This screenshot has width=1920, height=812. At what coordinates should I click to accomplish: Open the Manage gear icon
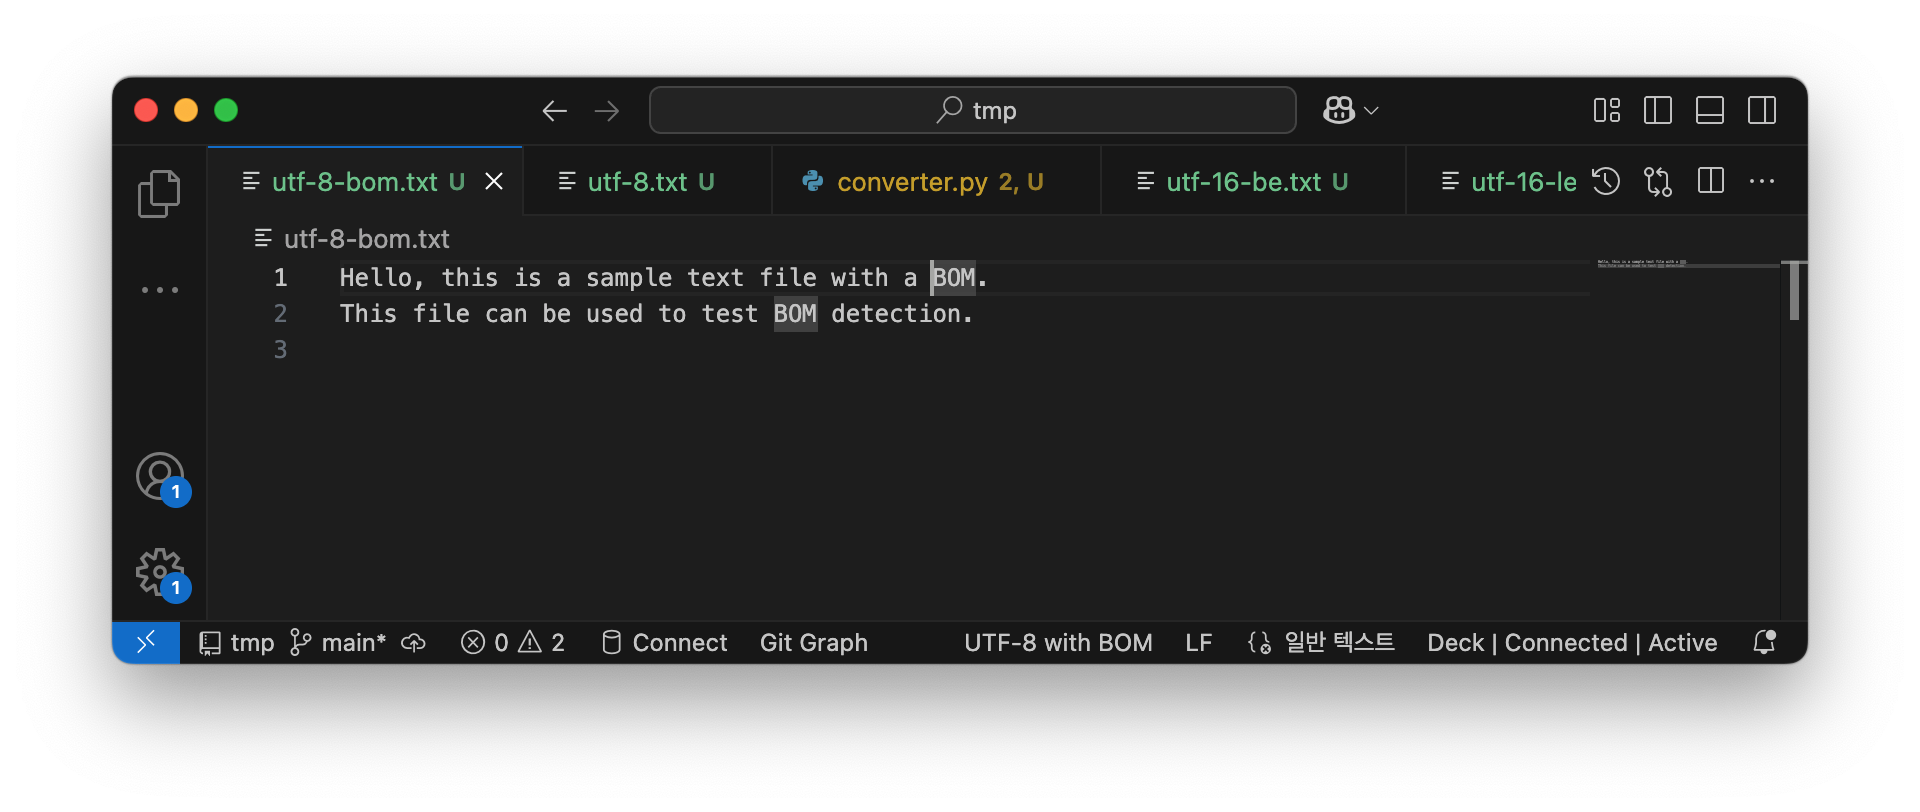(x=160, y=573)
